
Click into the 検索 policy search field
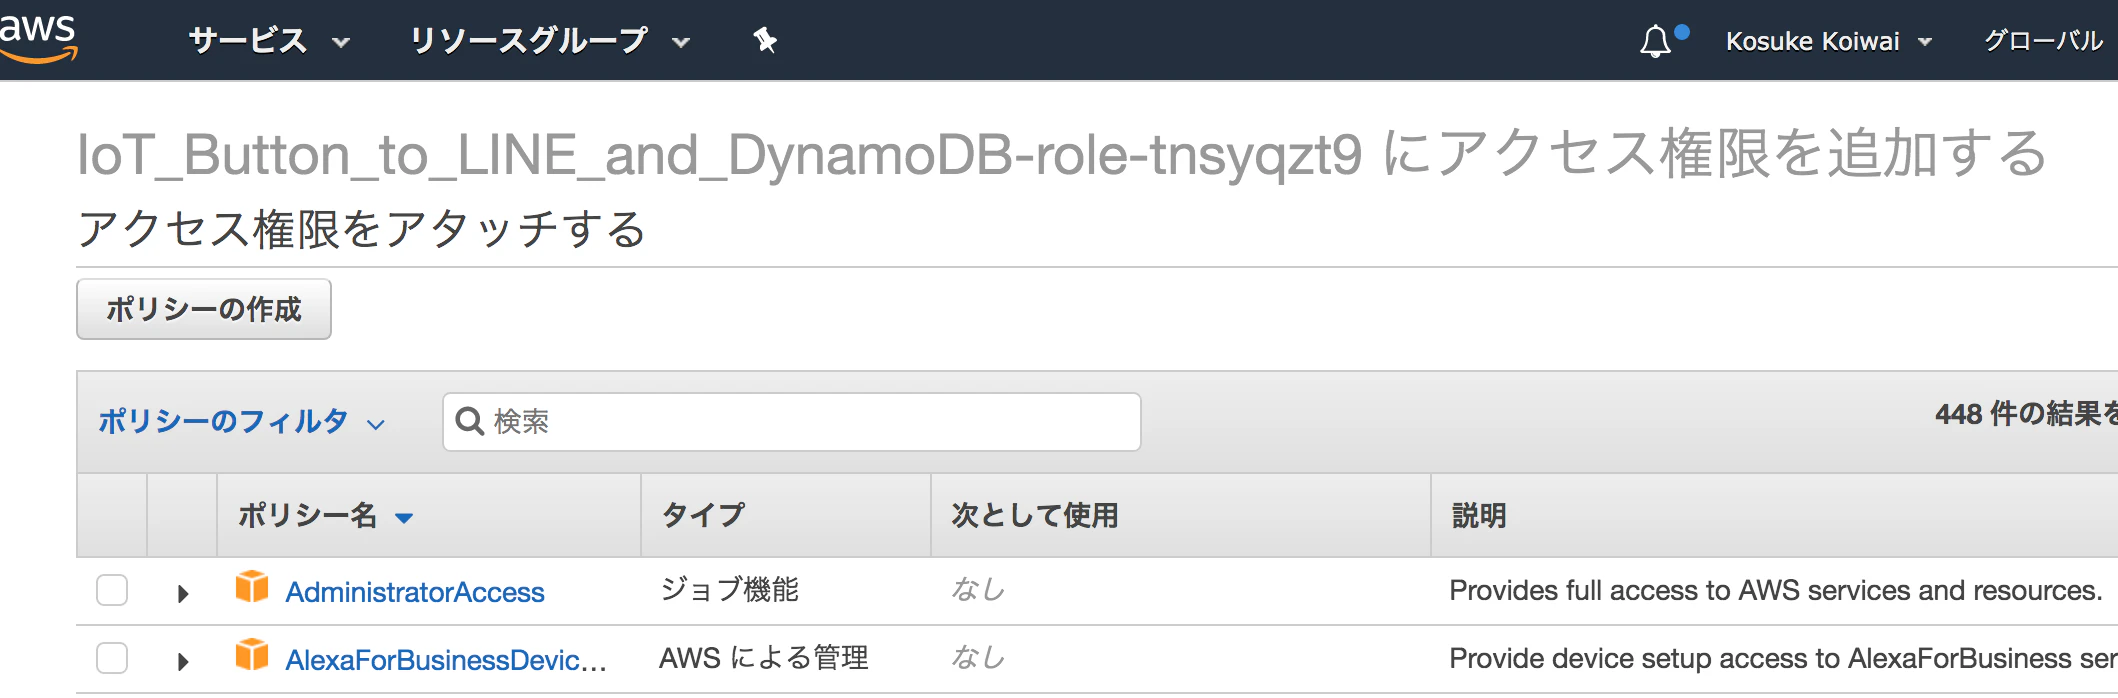coord(791,421)
